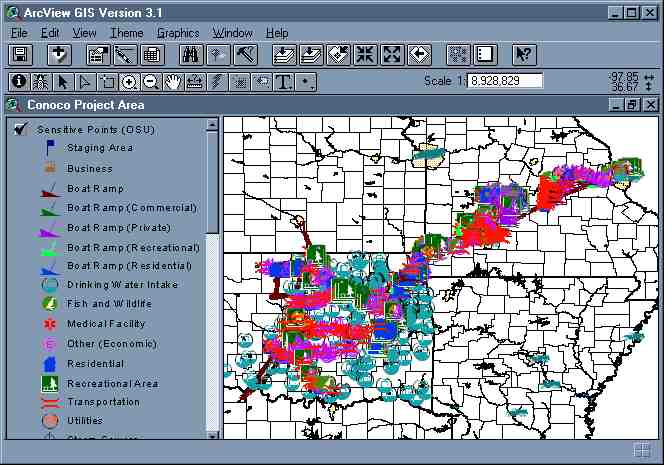Open the File menu
This screenshot has height=465, width=664.
[x=19, y=33]
